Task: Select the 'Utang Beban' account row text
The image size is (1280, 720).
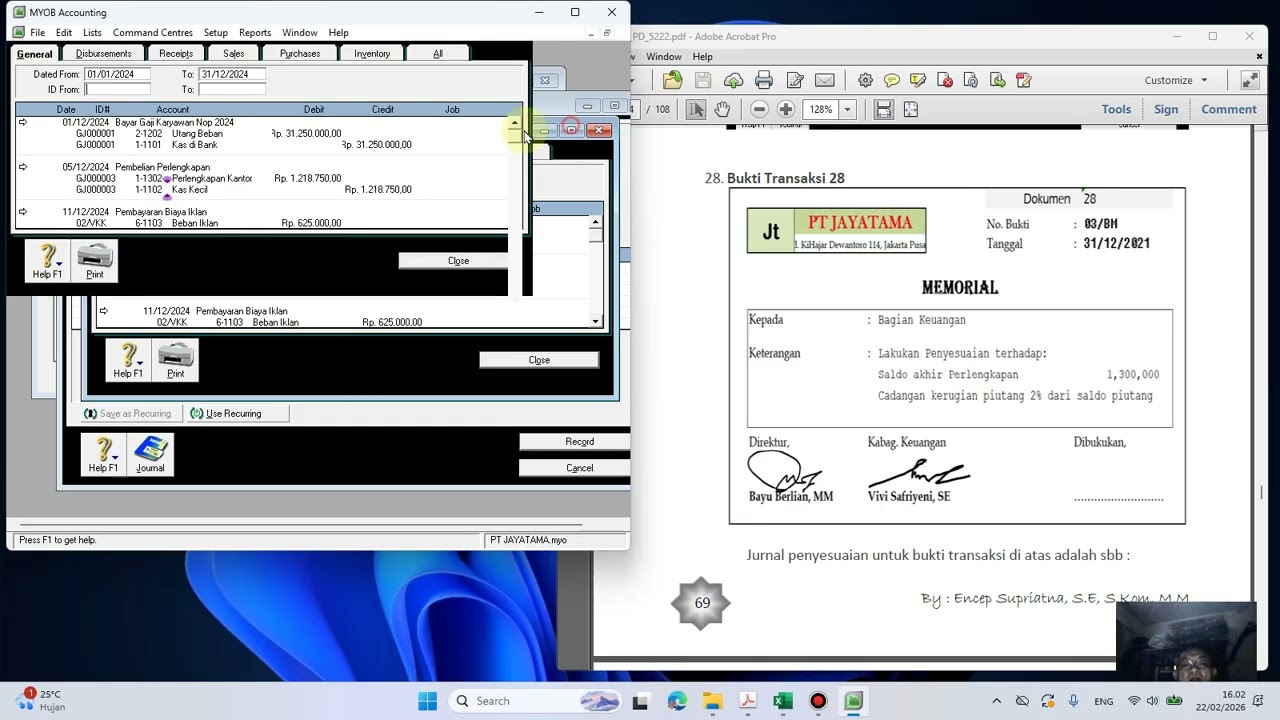Action: point(197,133)
